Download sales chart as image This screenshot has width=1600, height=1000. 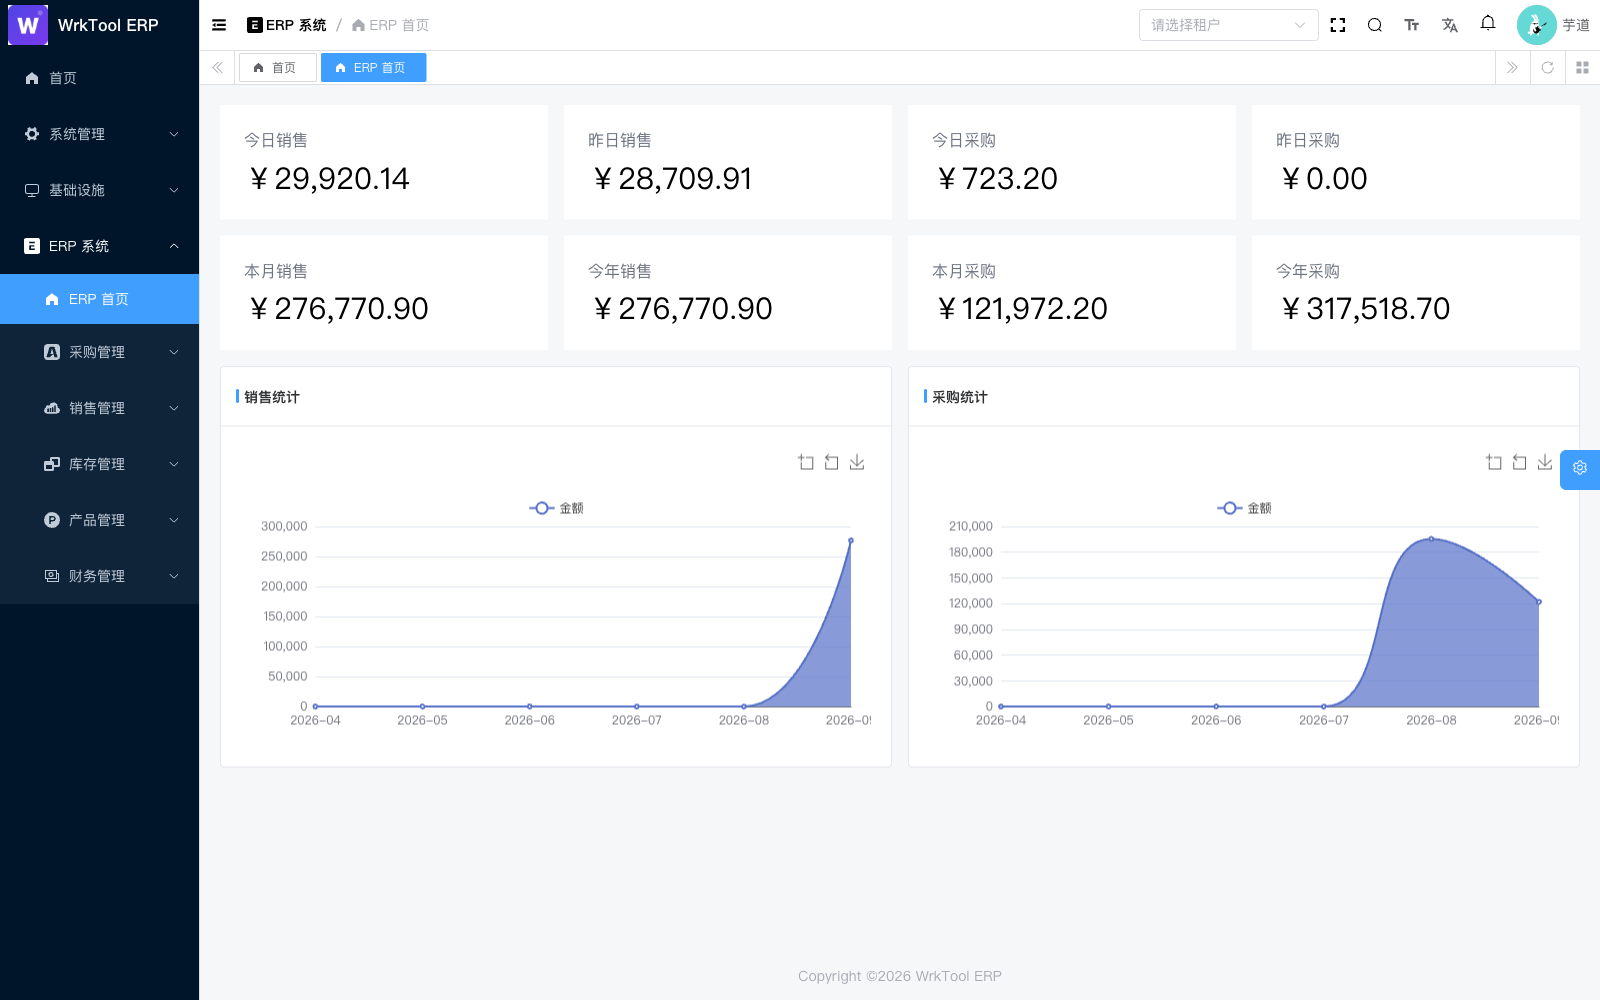[x=857, y=462]
